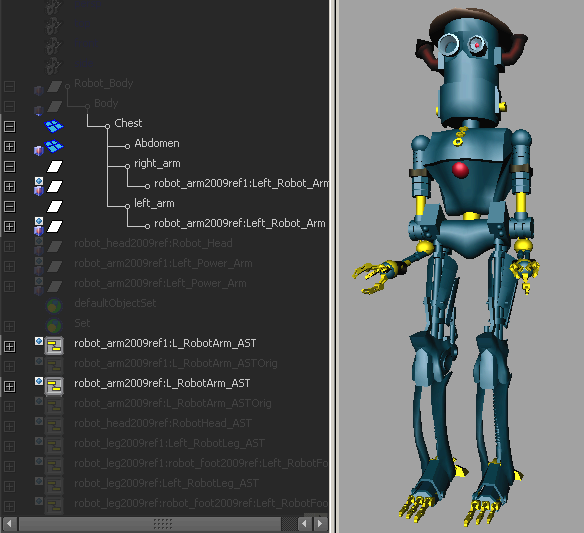This screenshot has width=584, height=533.
Task: Select the Chest node in outliner
Action: coord(128,123)
